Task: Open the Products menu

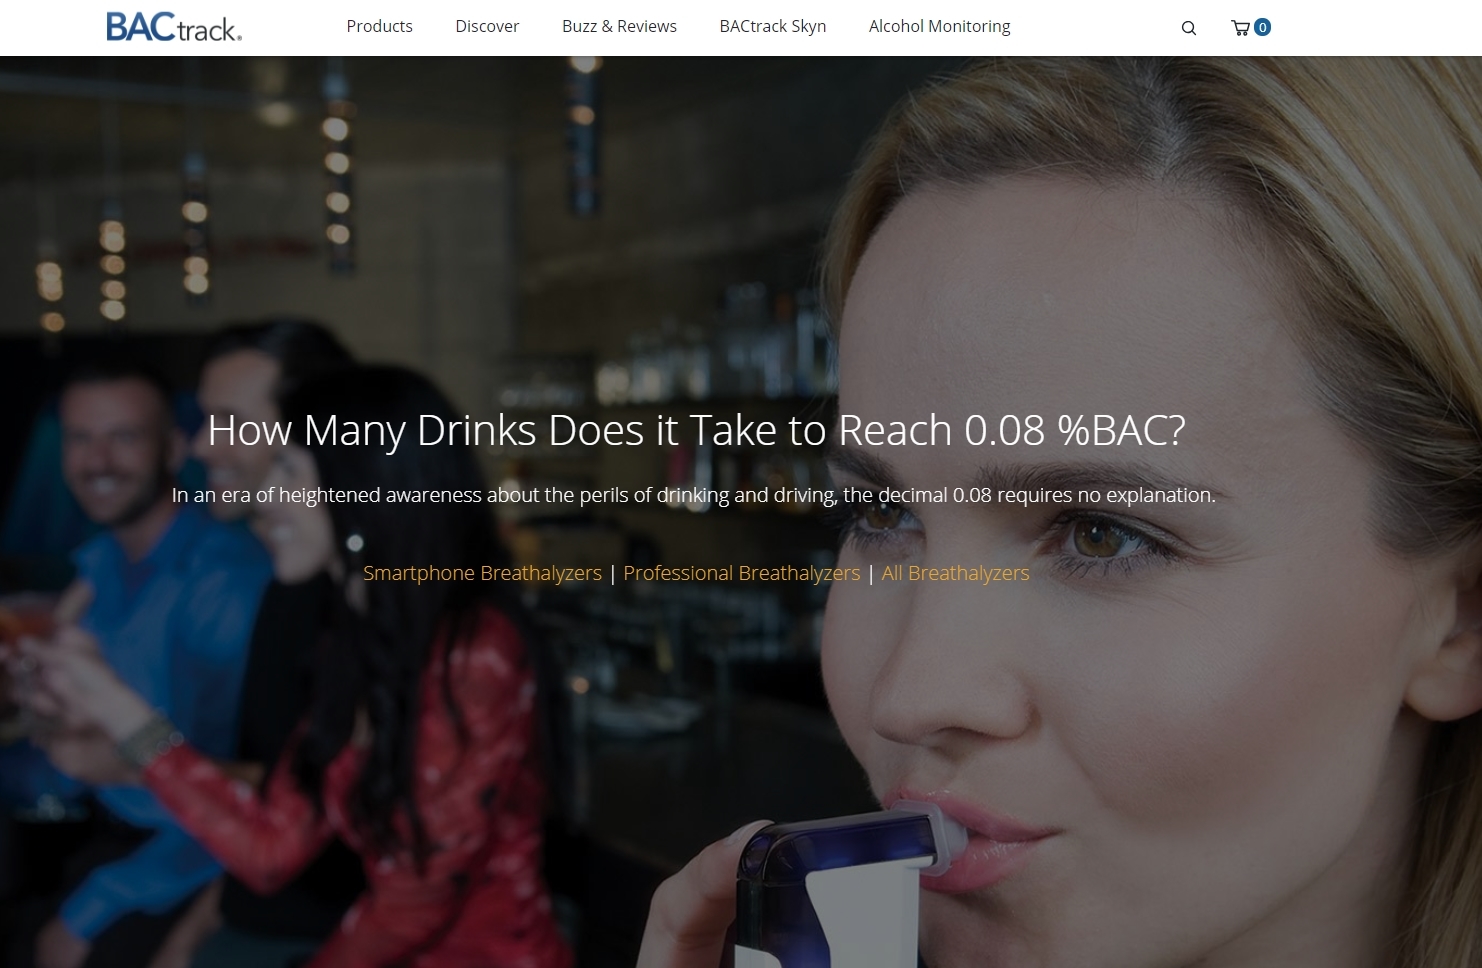Action: (379, 26)
